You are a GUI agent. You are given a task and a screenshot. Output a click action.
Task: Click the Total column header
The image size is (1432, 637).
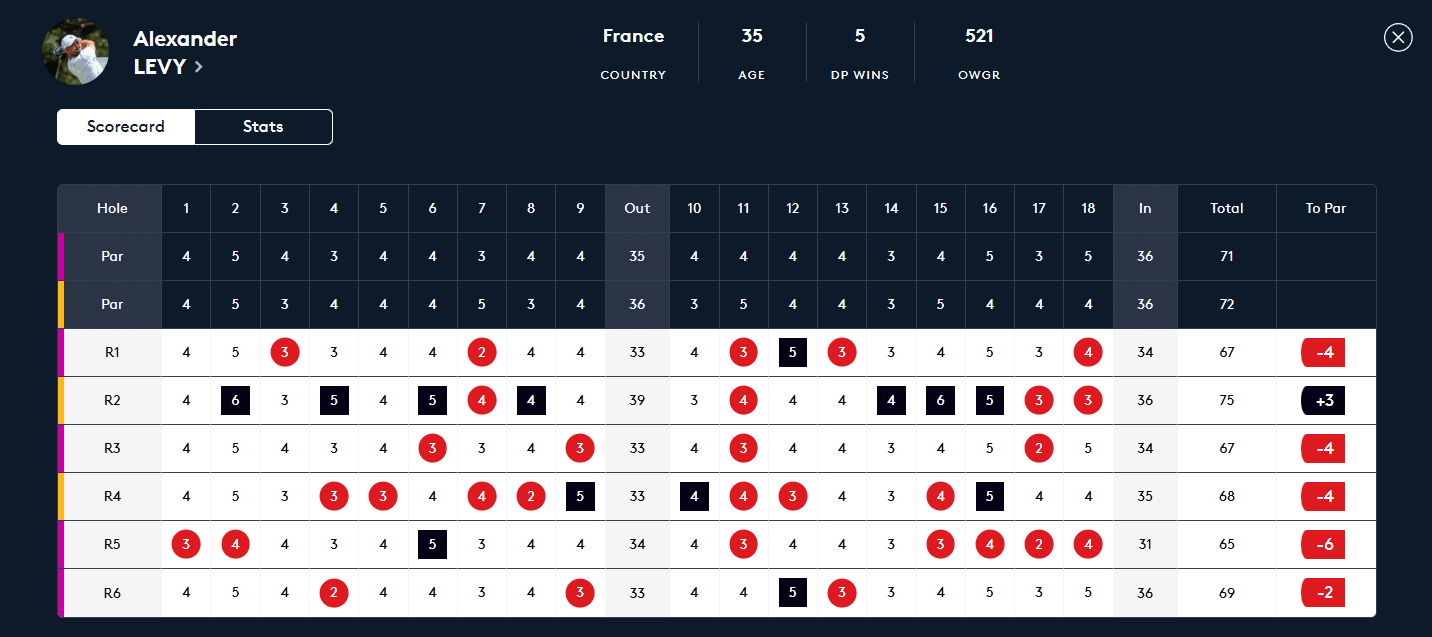click(x=1227, y=208)
